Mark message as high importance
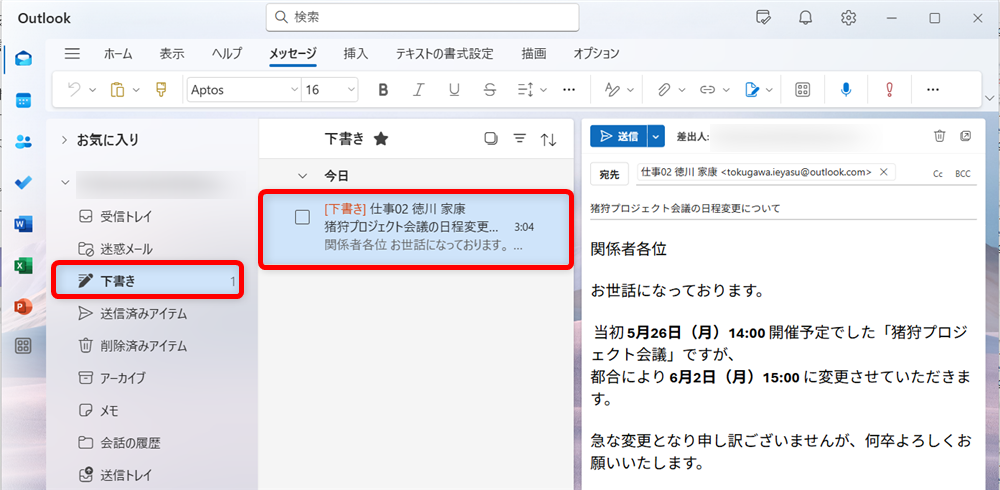1000x490 pixels. pyautogui.click(x=888, y=90)
